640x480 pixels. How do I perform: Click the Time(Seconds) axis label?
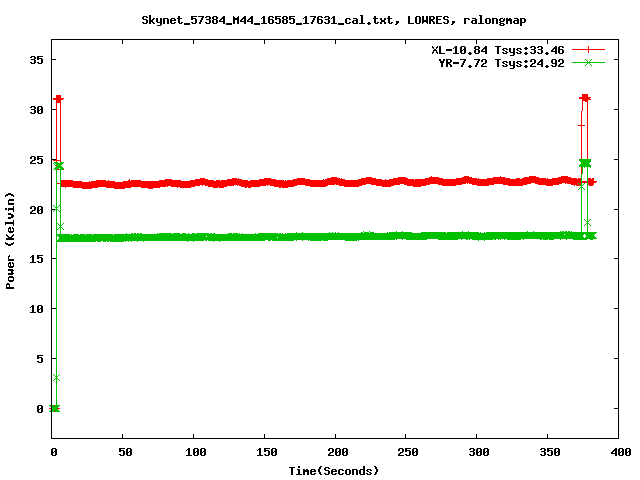point(334,471)
